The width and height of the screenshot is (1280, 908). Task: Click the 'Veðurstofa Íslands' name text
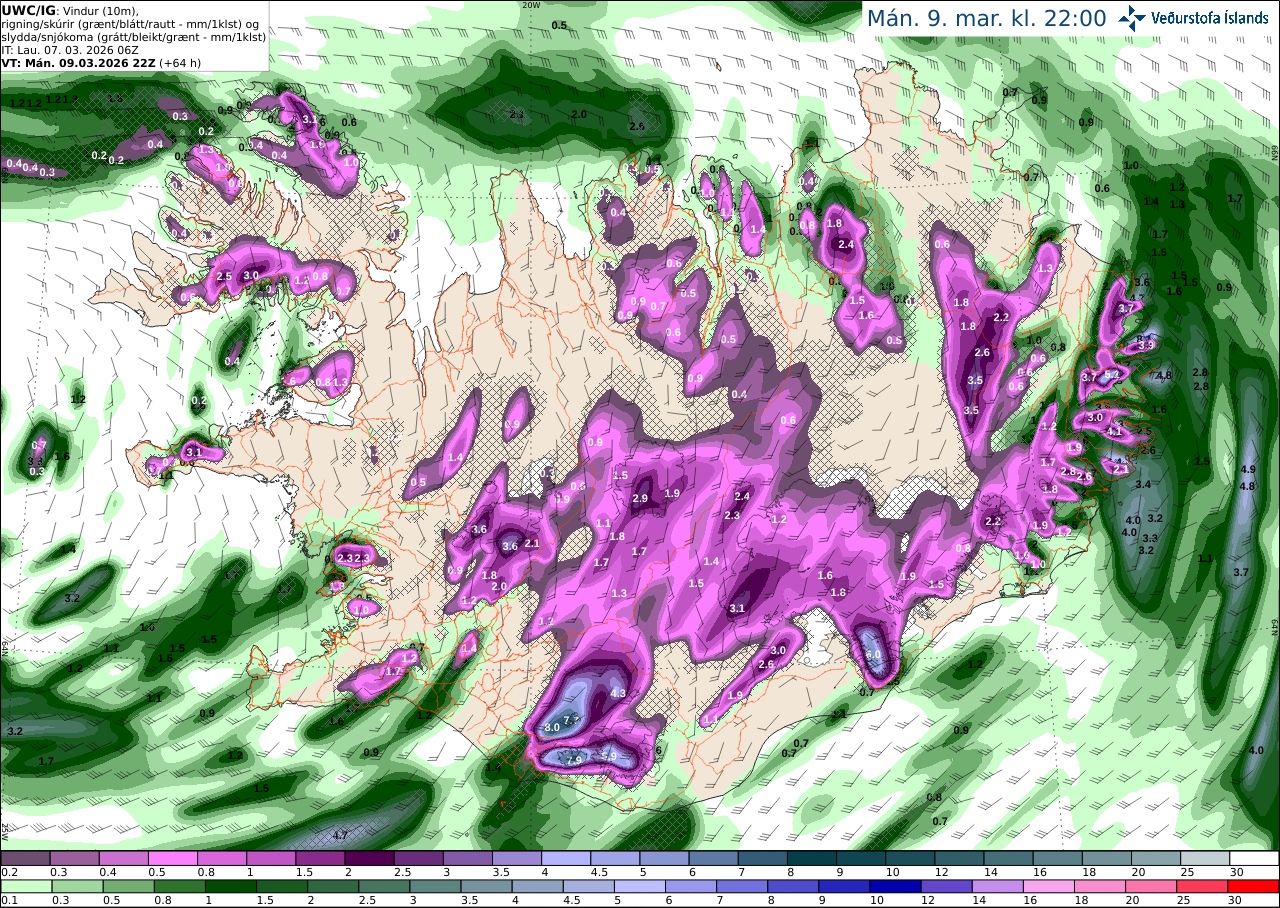click(1210, 18)
